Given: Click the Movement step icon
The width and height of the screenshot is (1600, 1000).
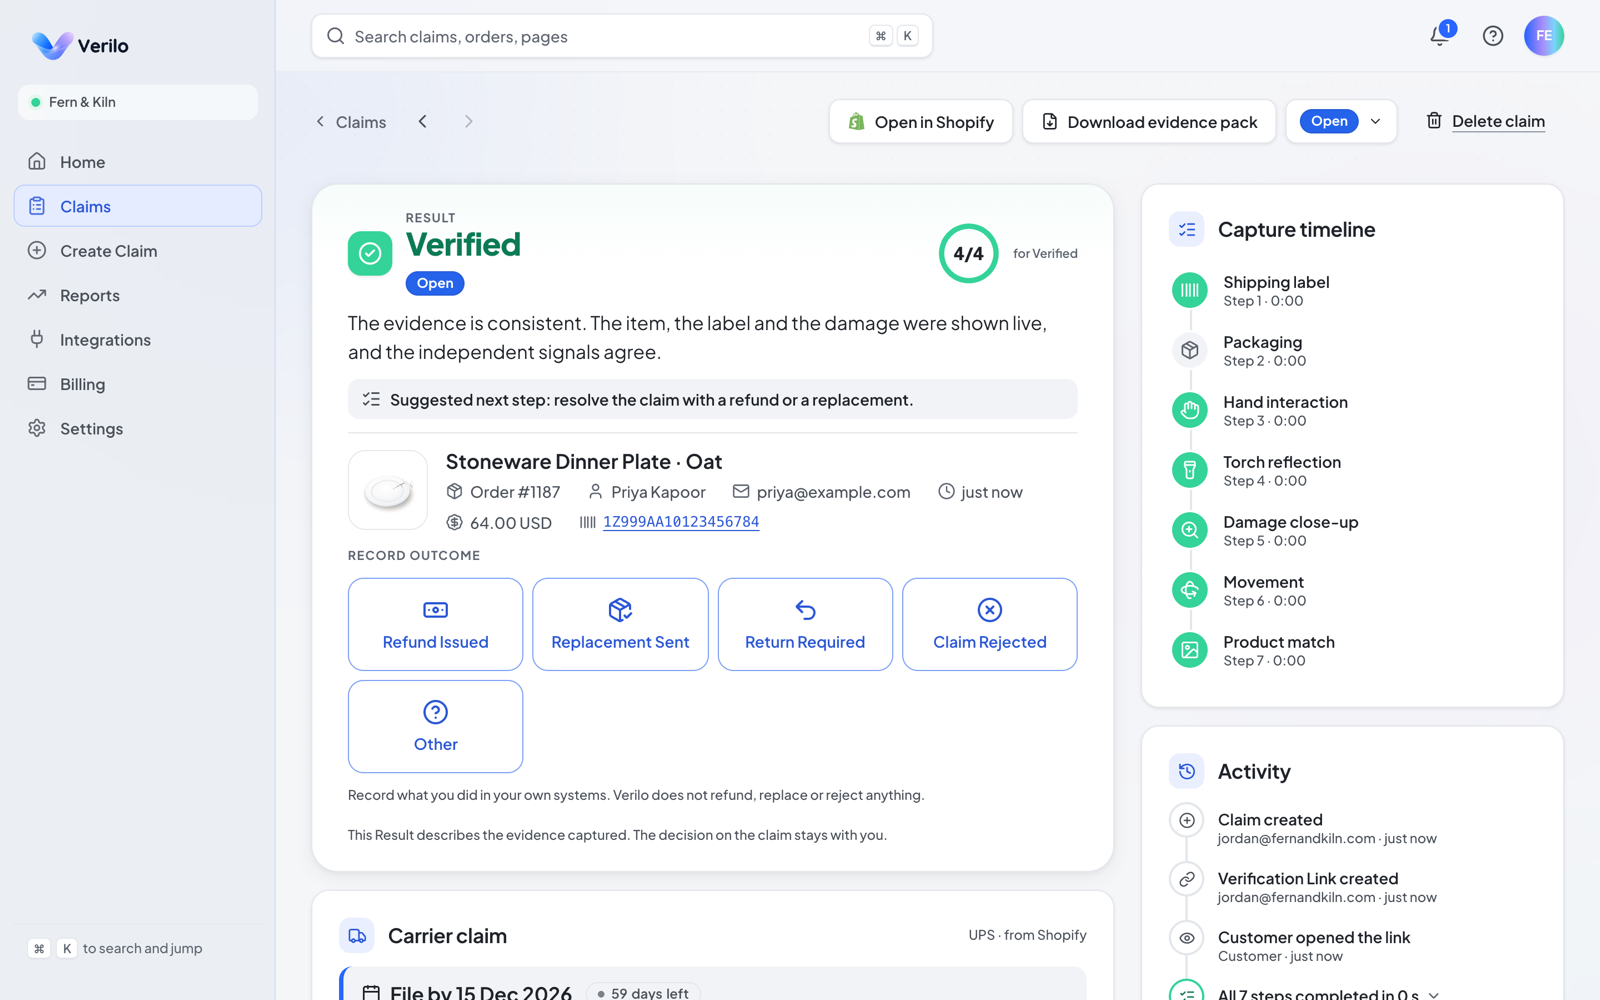Looking at the screenshot, I should 1189,591.
